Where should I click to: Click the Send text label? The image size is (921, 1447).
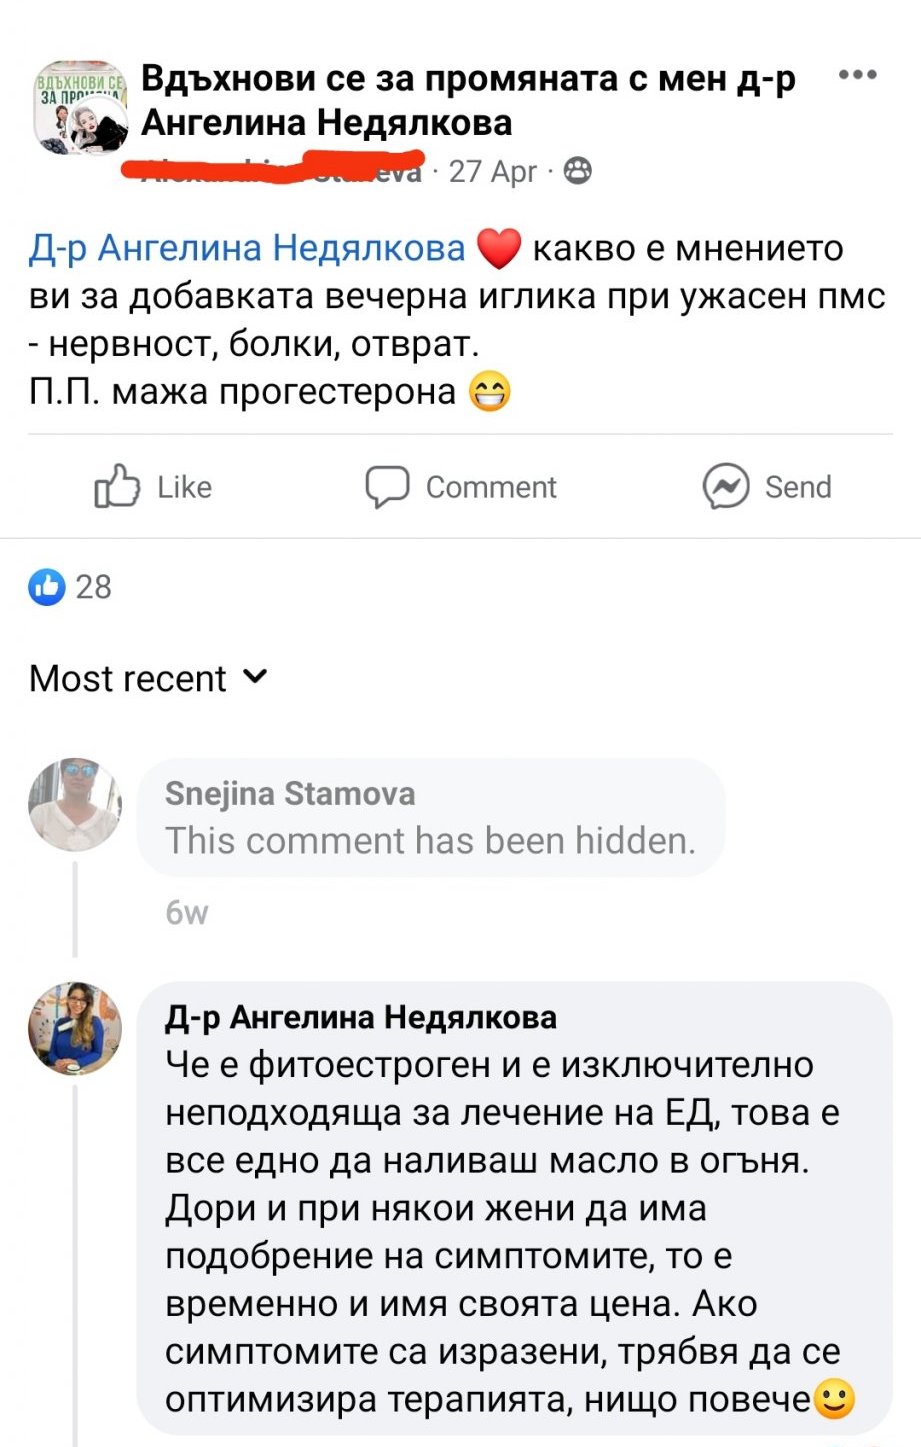click(798, 487)
